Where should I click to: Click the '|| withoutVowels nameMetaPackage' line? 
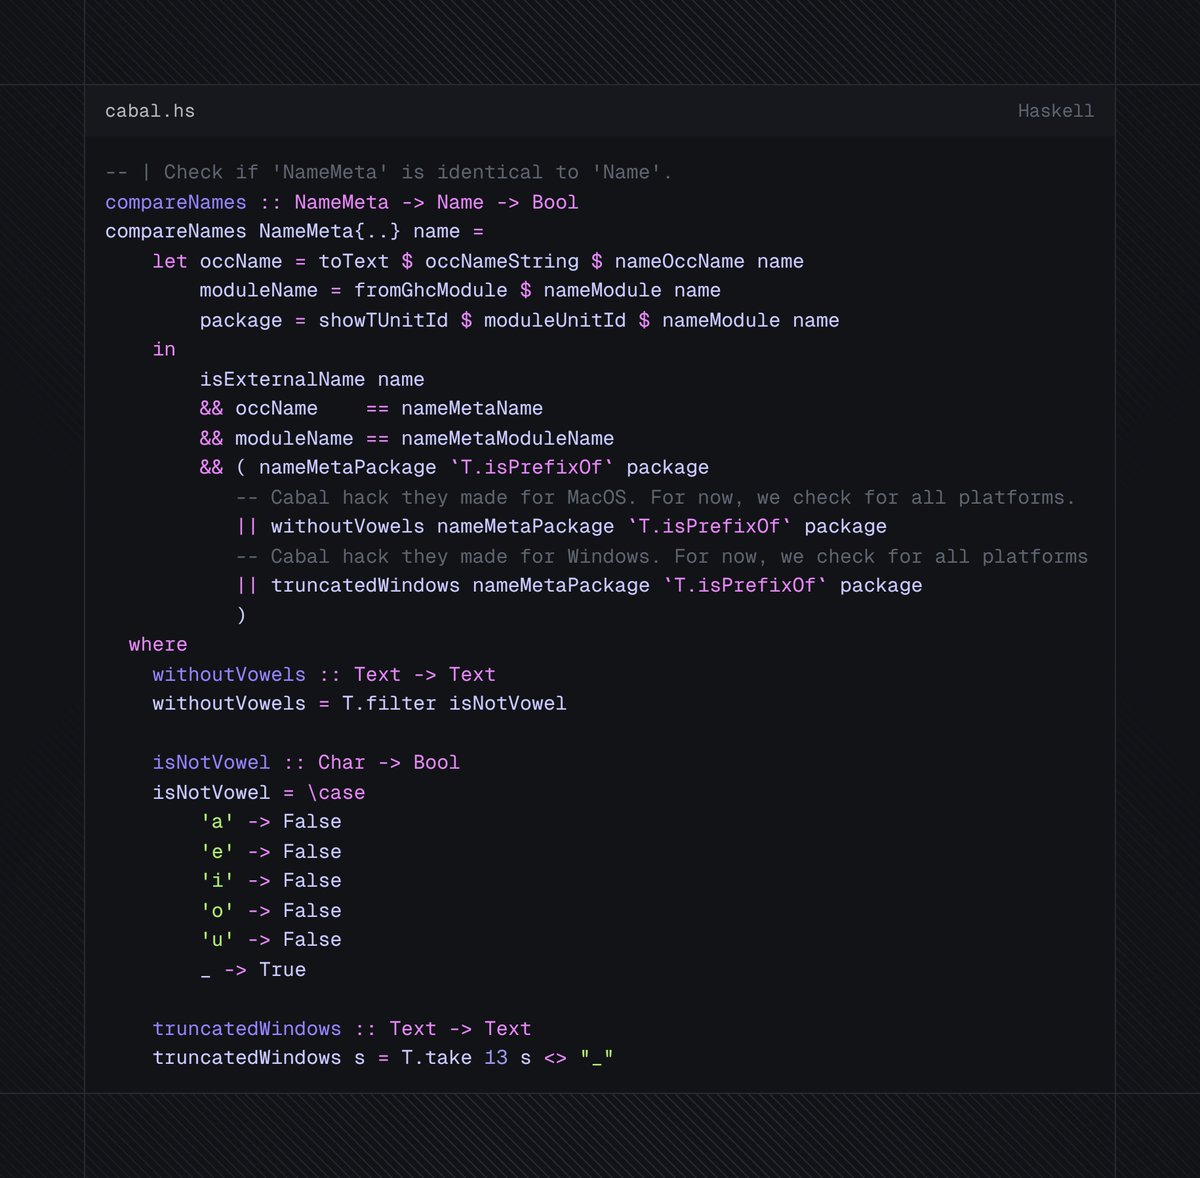tap(561, 526)
